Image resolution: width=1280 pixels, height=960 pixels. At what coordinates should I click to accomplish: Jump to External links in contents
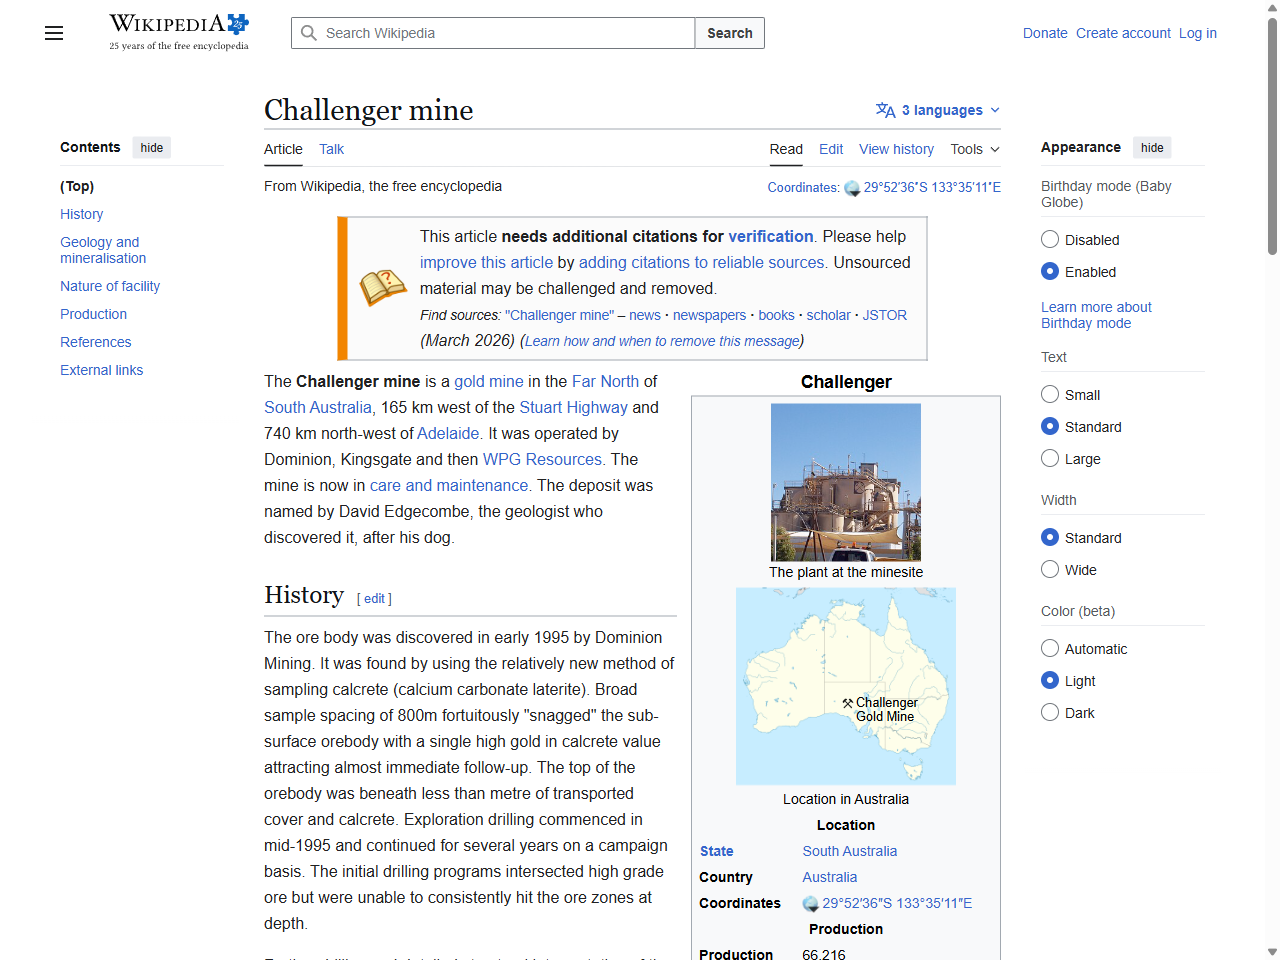(x=101, y=370)
